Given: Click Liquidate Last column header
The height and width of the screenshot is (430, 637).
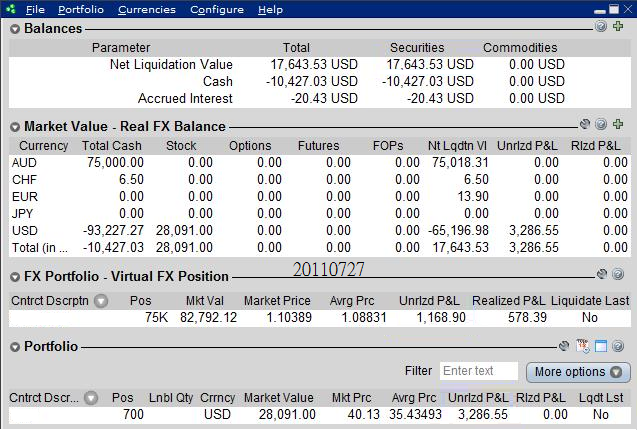Looking at the screenshot, I should tap(590, 301).
